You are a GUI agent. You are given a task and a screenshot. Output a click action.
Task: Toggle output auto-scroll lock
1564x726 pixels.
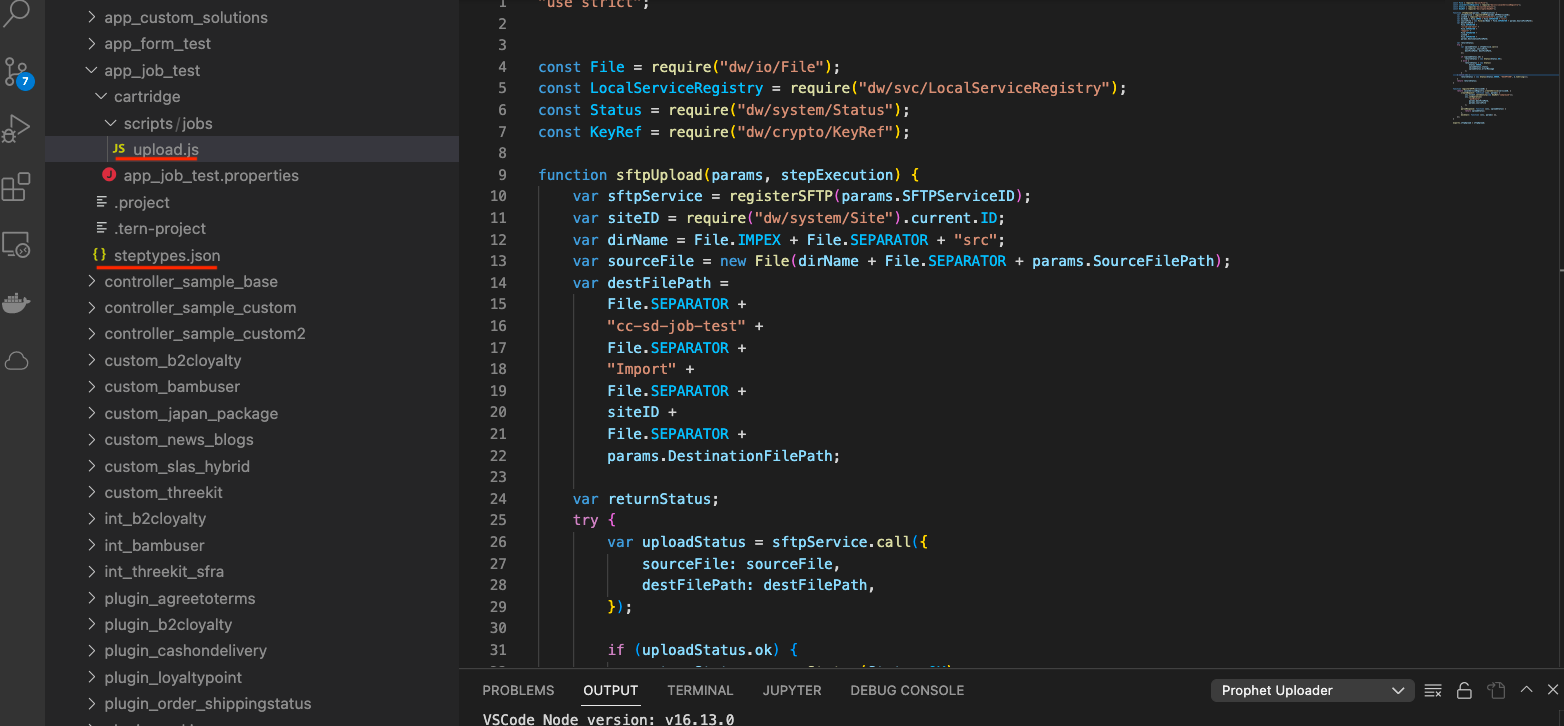(x=1464, y=690)
